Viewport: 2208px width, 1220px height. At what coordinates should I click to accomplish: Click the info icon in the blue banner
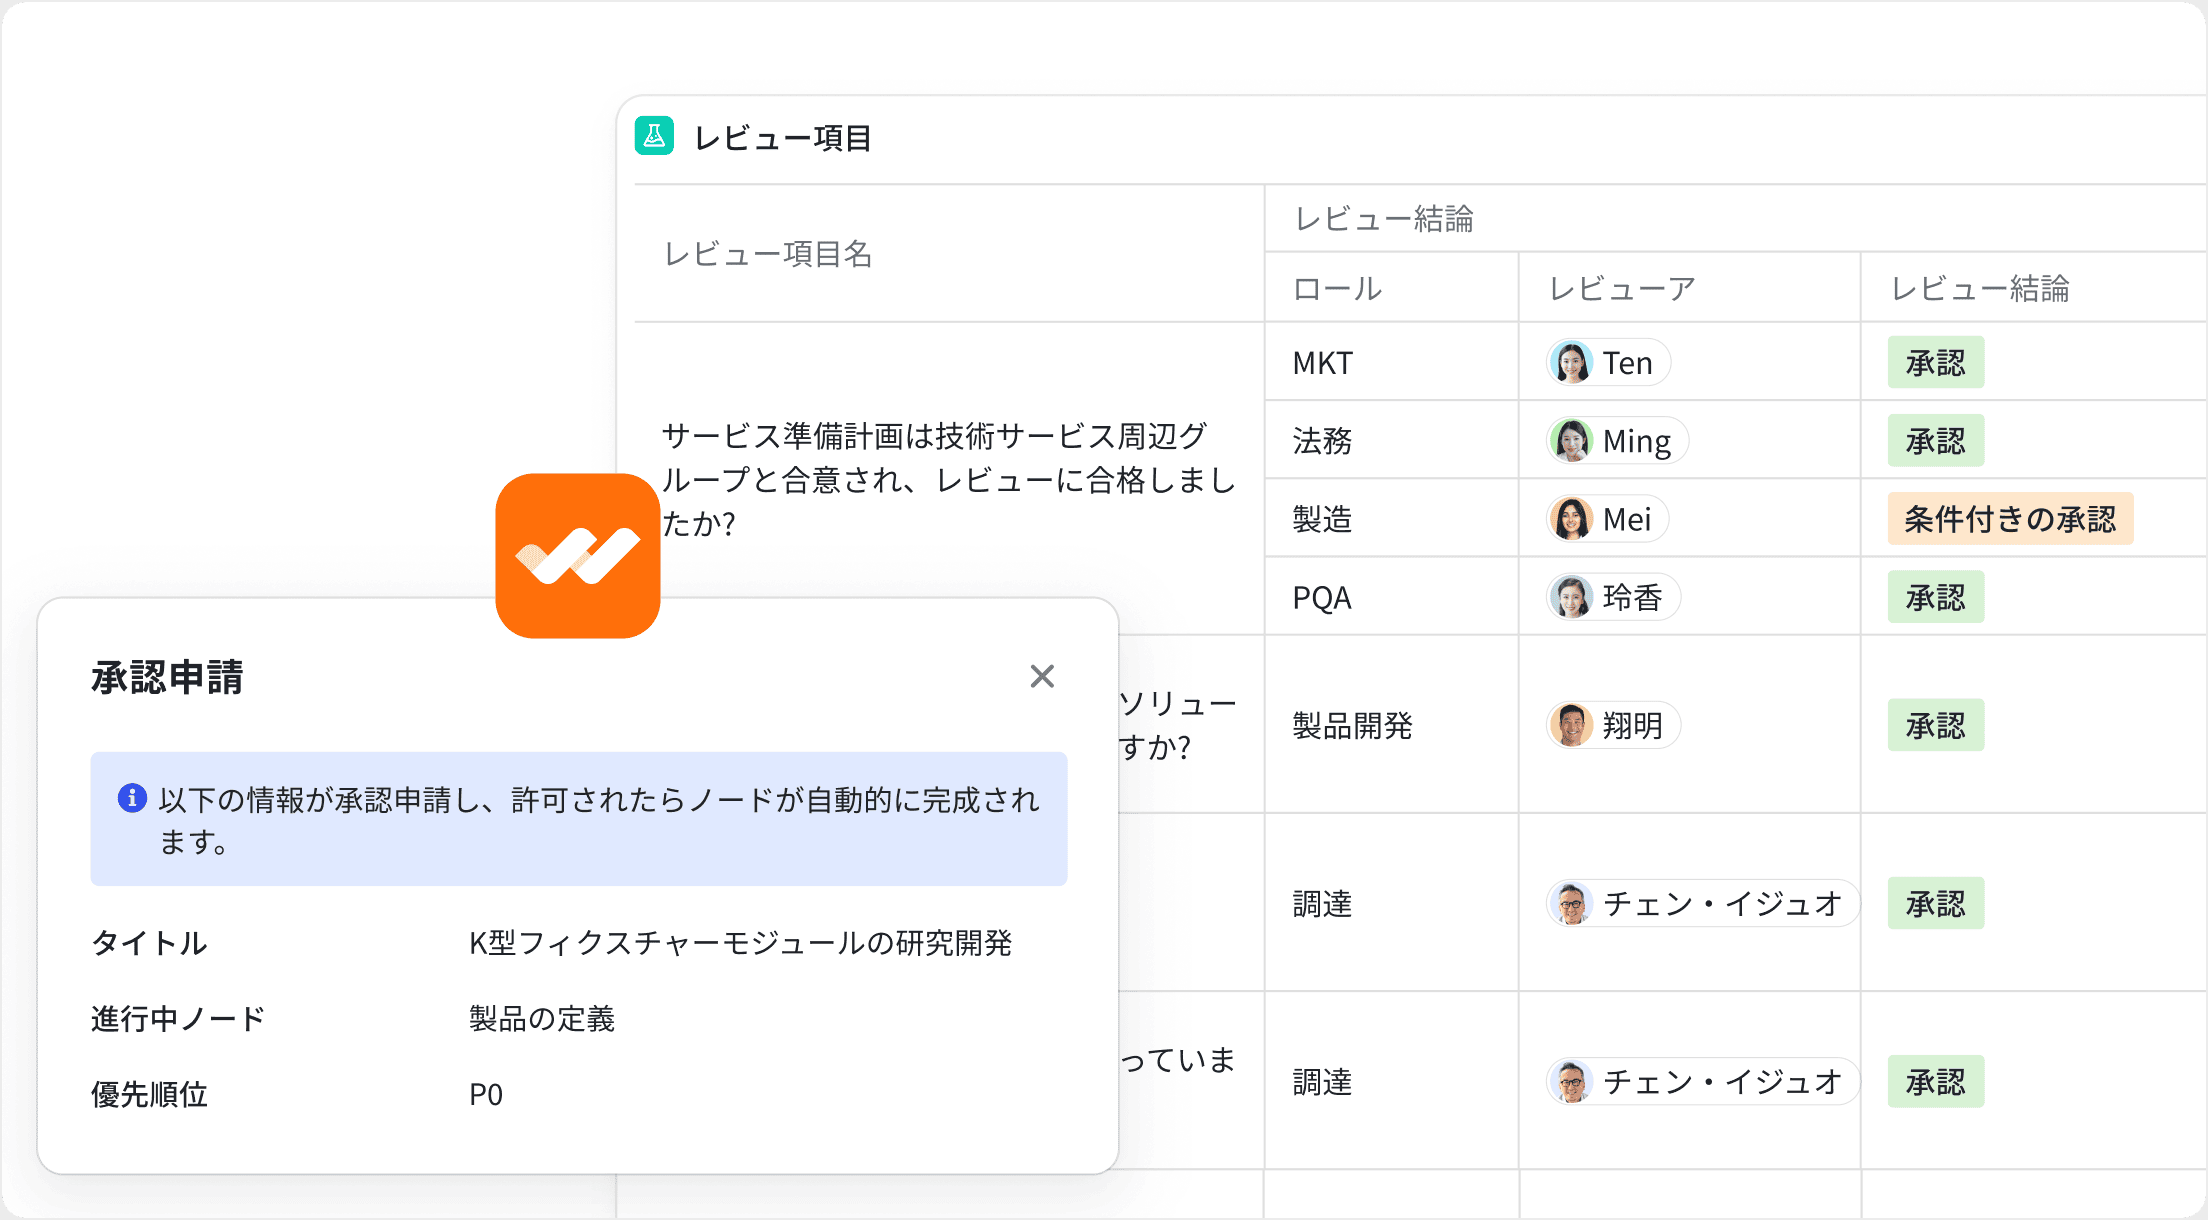coord(133,798)
